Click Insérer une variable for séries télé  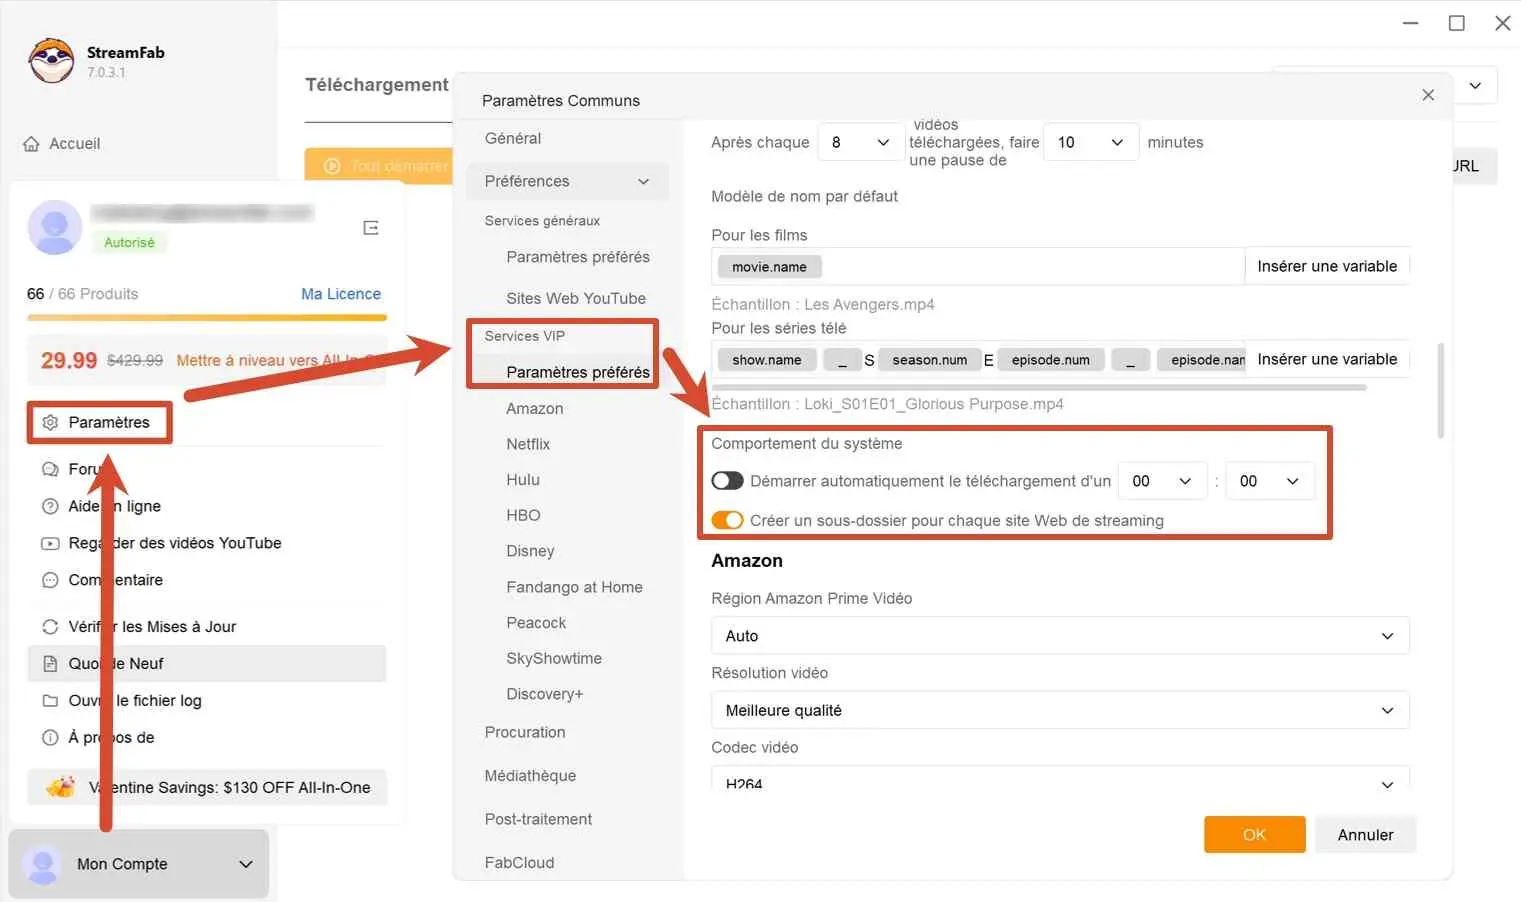[1327, 359]
